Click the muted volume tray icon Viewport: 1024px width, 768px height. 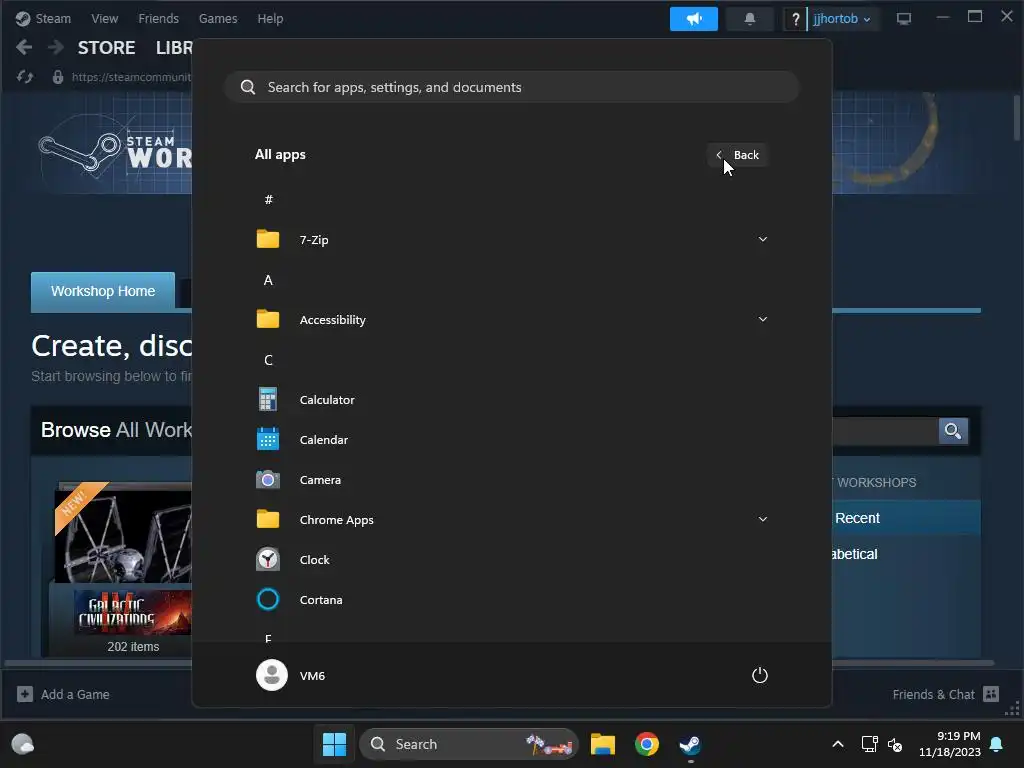click(895, 744)
